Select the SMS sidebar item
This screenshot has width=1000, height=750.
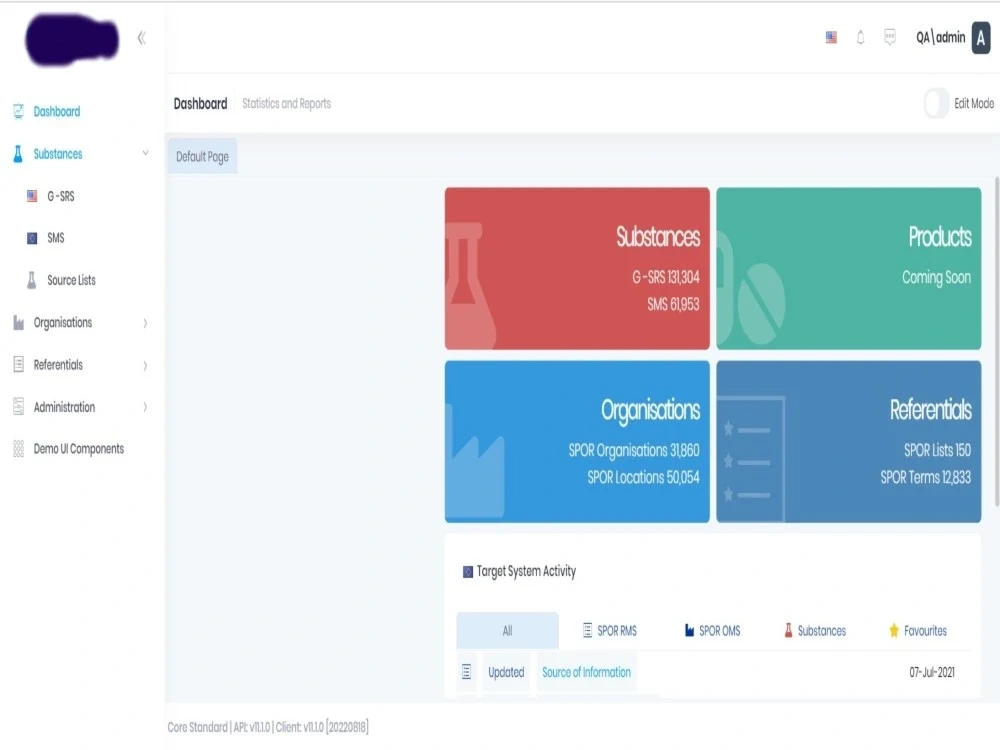pos(60,238)
